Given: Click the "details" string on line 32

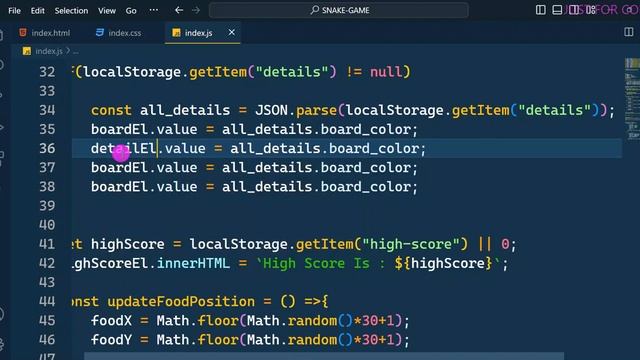Looking at the screenshot, I should tap(292, 72).
